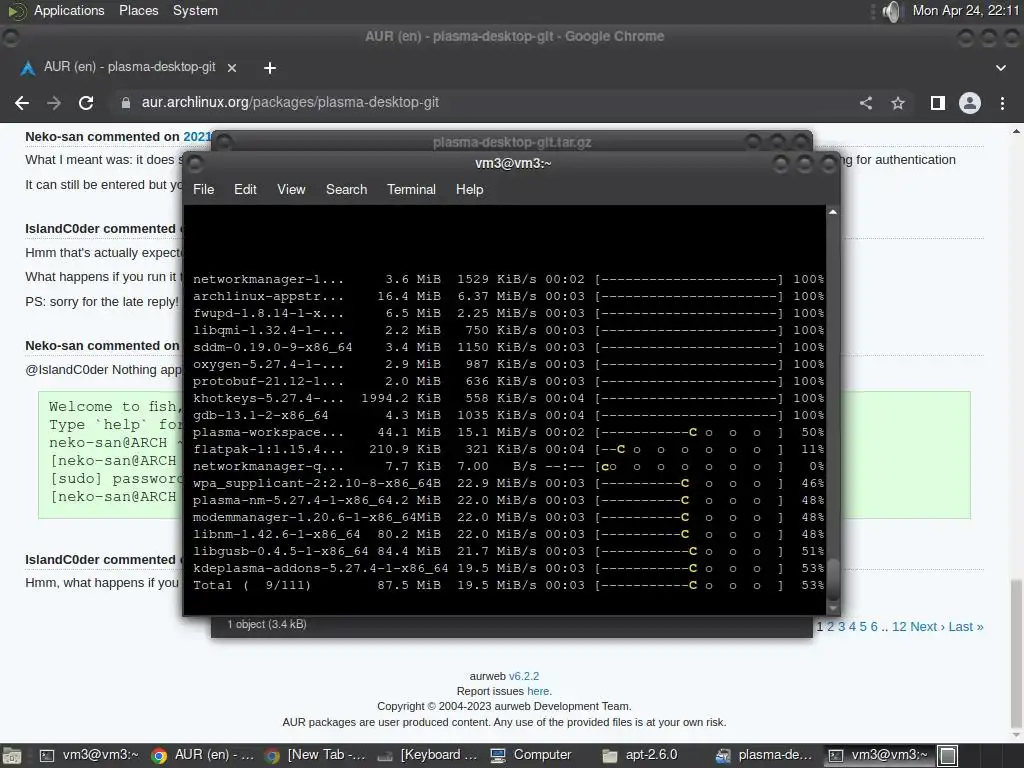This screenshot has height=768, width=1024.
Task: Open the System menu
Action: coord(195,10)
